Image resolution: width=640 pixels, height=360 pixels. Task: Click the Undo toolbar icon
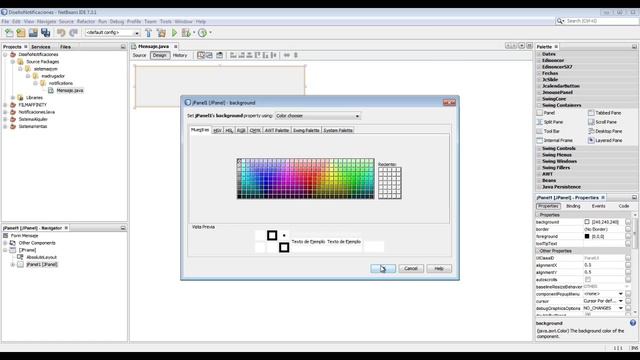tap(61, 33)
